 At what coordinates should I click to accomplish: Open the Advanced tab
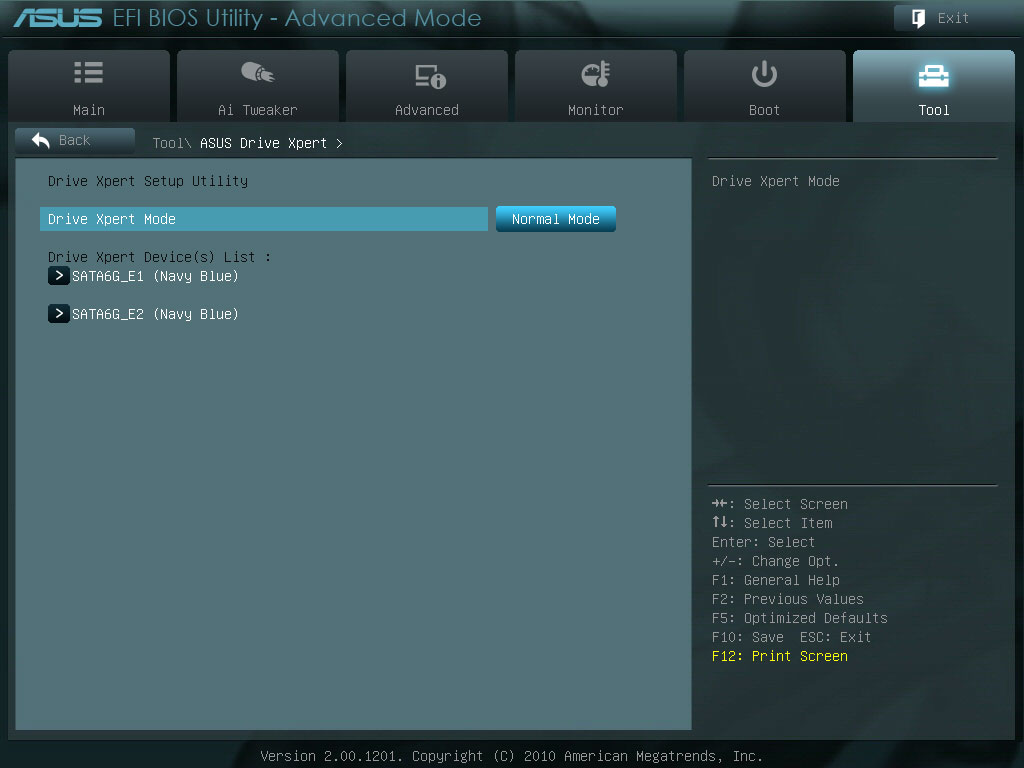(x=427, y=86)
